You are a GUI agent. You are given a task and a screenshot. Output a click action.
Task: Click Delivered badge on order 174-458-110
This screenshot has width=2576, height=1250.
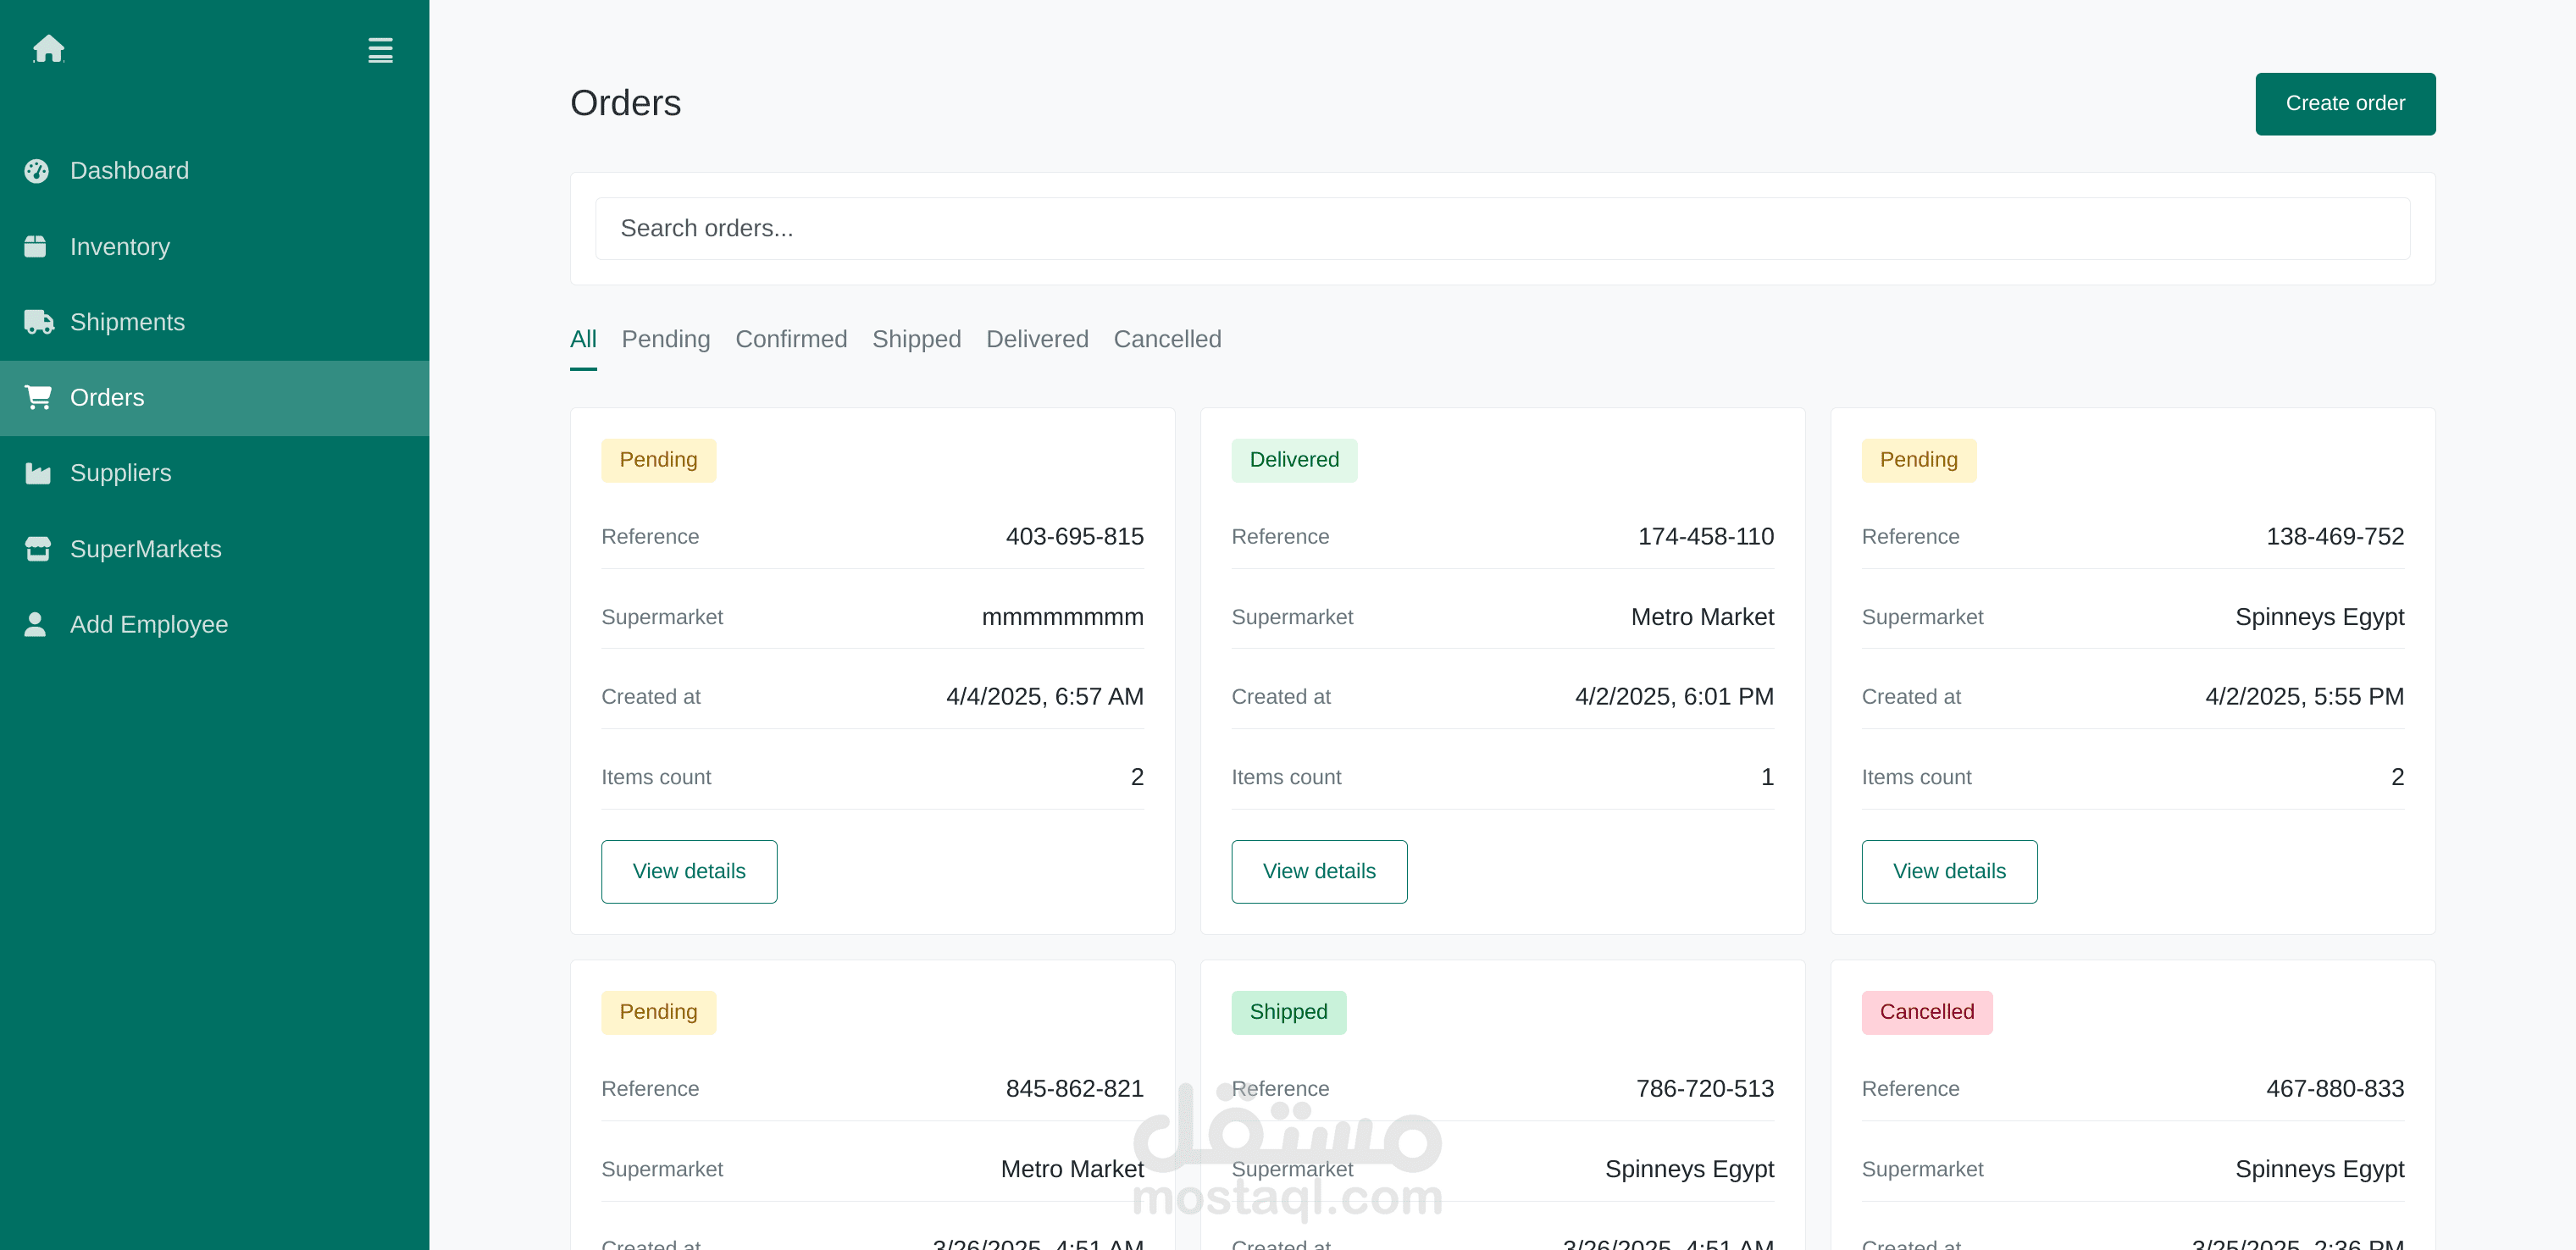pos(1294,460)
